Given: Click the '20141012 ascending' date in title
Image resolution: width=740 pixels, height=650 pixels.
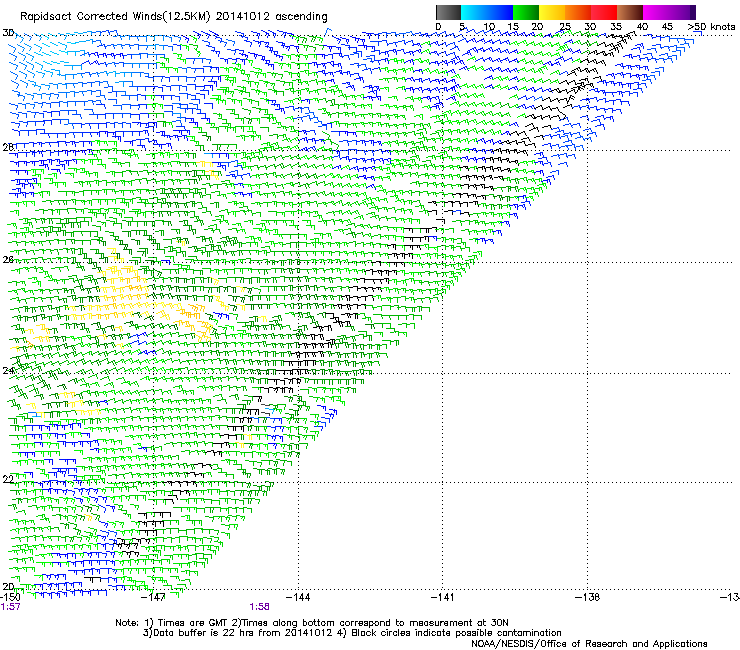Looking at the screenshot, I should click(271, 17).
